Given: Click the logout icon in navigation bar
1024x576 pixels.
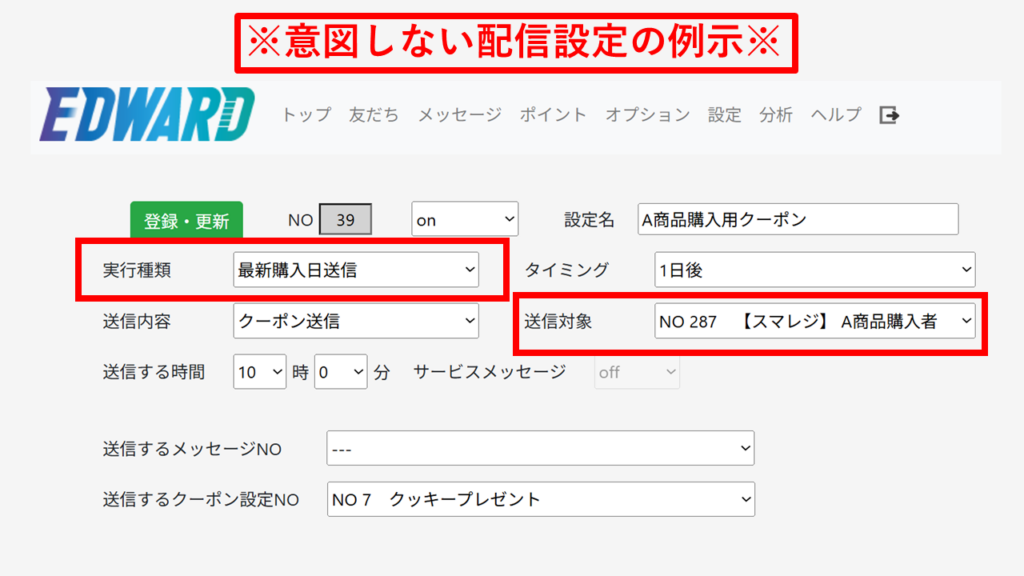Looking at the screenshot, I should (889, 115).
